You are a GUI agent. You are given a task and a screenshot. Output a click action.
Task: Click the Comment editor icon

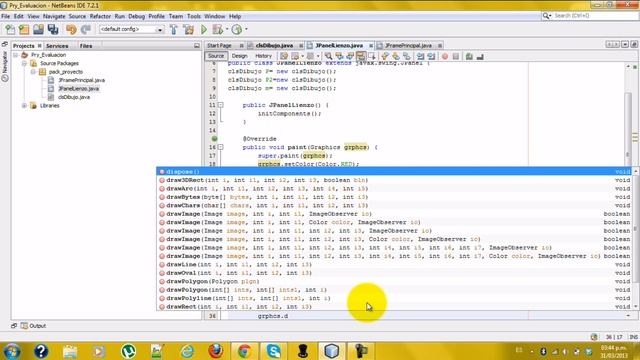(469, 56)
